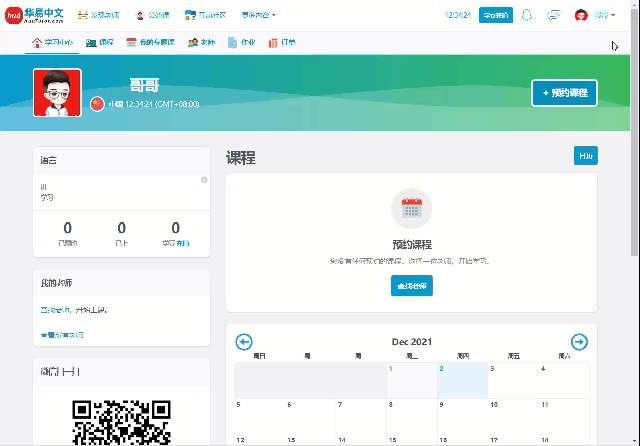Switch to the 课程 tab
Viewport: 640px width, 446px height.
(x=99, y=42)
